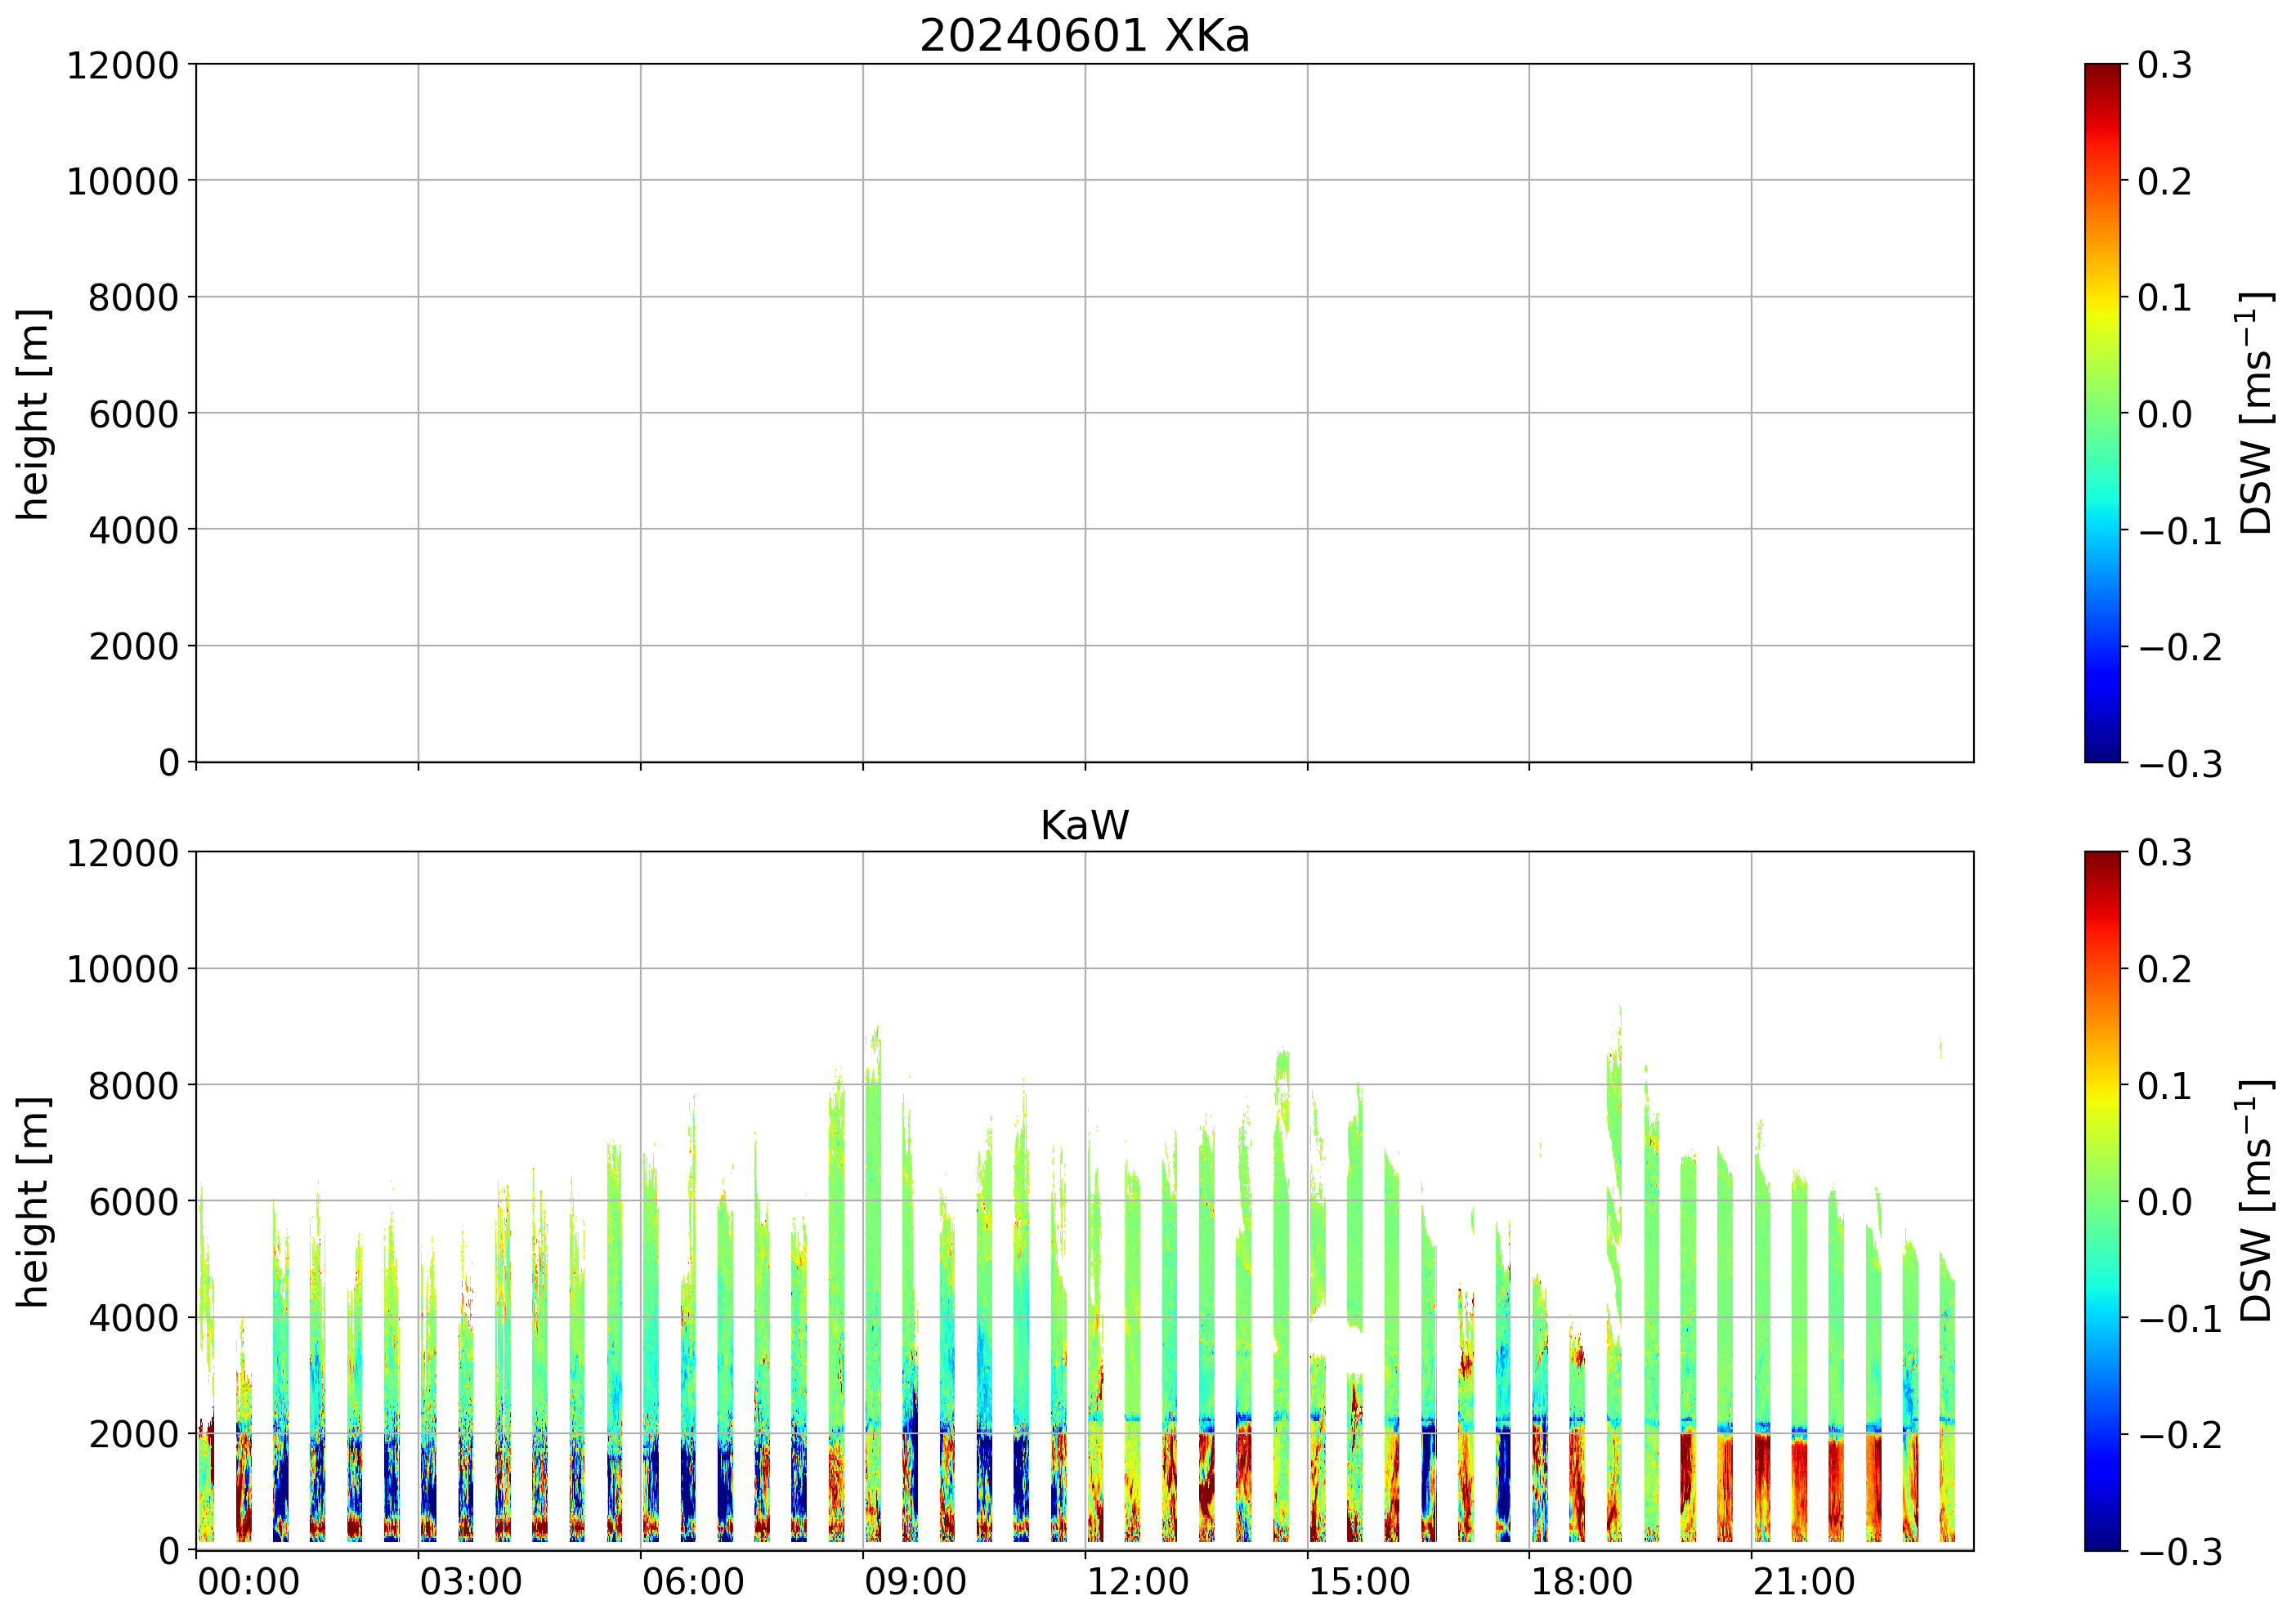Click the 0.0 label on the top colorbar

tap(2165, 414)
